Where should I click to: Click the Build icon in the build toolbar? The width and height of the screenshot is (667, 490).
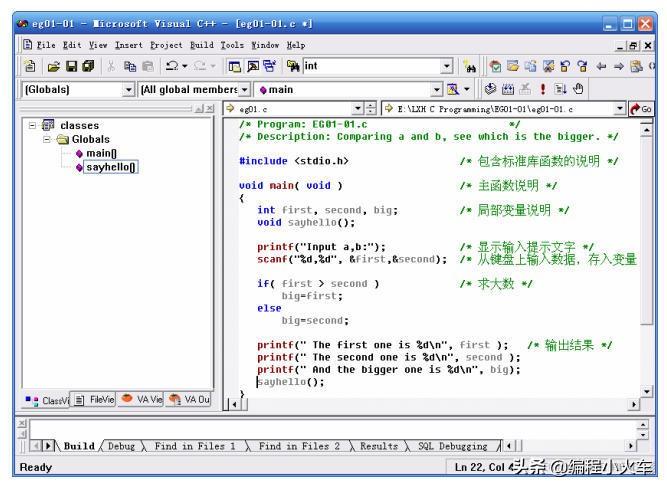coord(508,89)
